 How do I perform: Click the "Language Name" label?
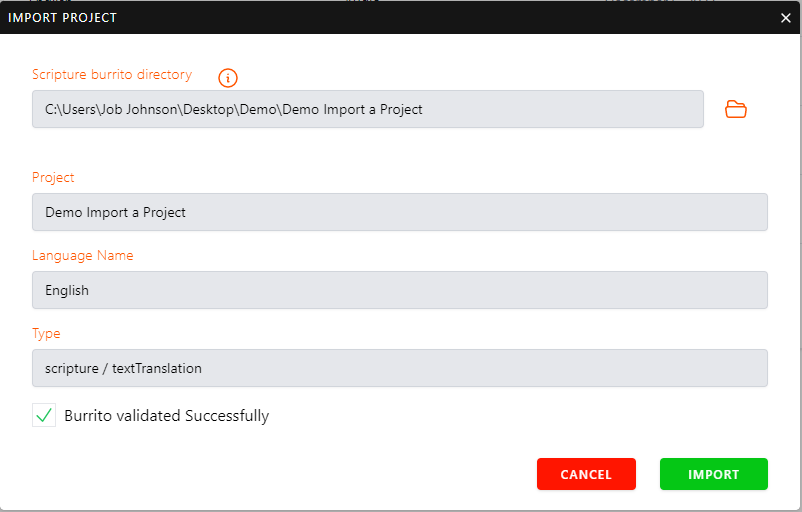tap(82, 255)
